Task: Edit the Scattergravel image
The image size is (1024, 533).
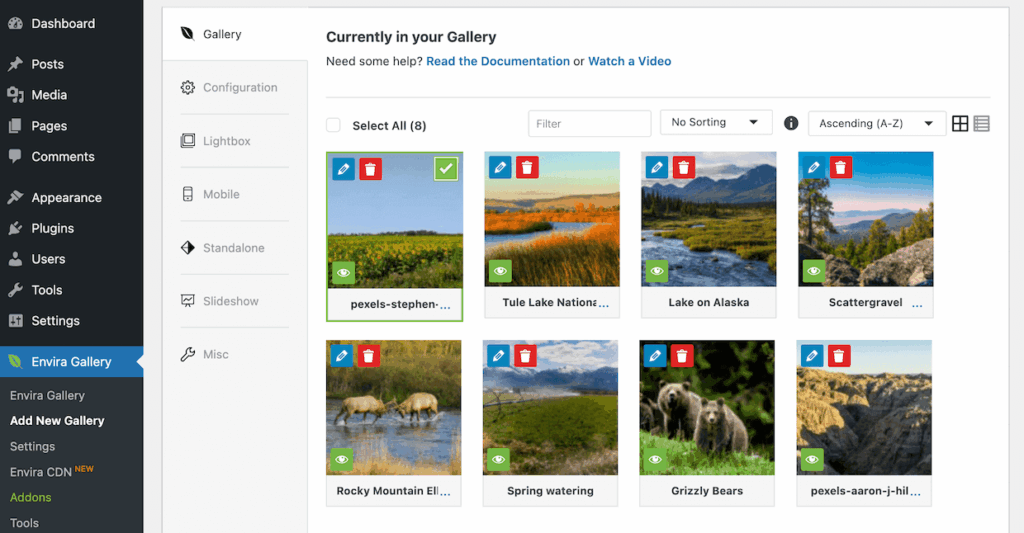Action: pos(814,168)
